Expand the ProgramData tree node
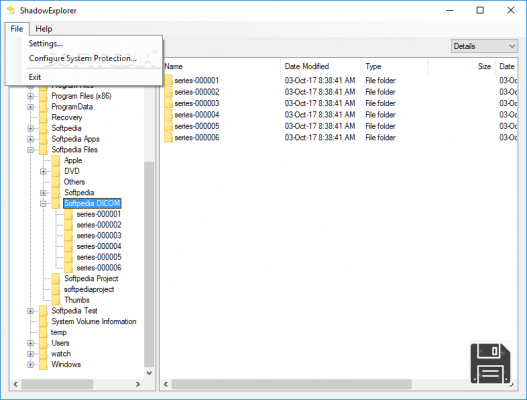Viewport: 527px width, 400px height. (31, 107)
